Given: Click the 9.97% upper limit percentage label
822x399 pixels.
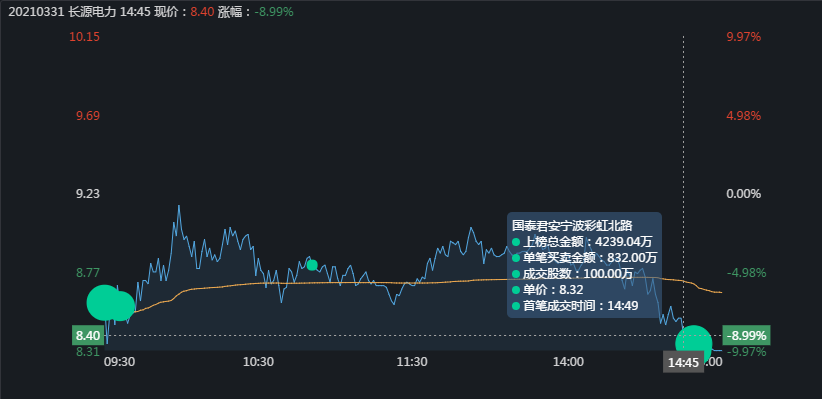Looking at the screenshot, I should [743, 37].
